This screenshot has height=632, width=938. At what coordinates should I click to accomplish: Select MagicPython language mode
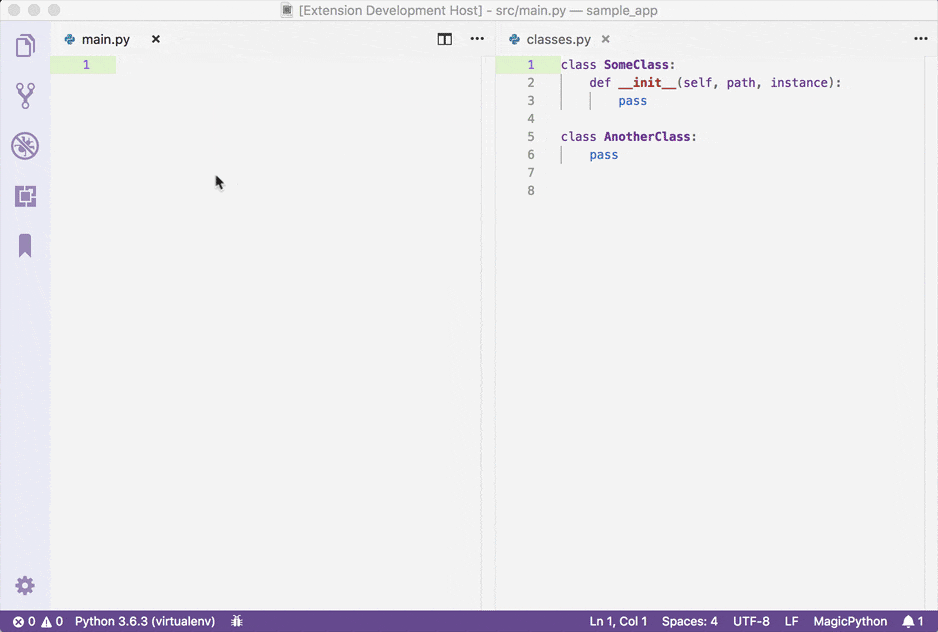click(x=849, y=621)
